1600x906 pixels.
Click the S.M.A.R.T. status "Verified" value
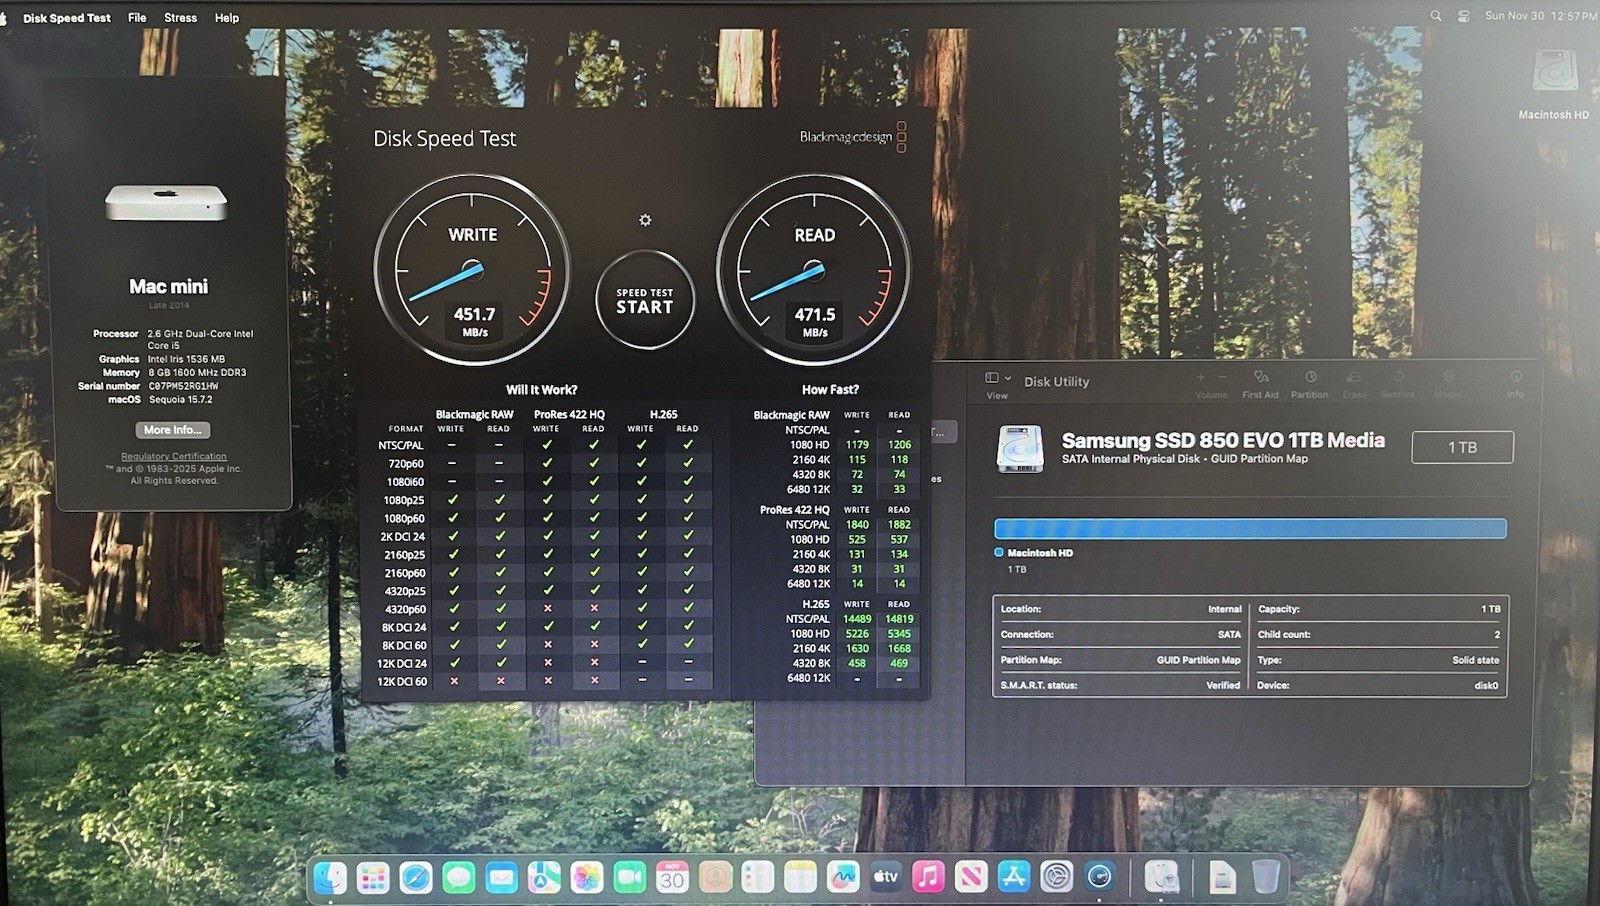(1223, 685)
